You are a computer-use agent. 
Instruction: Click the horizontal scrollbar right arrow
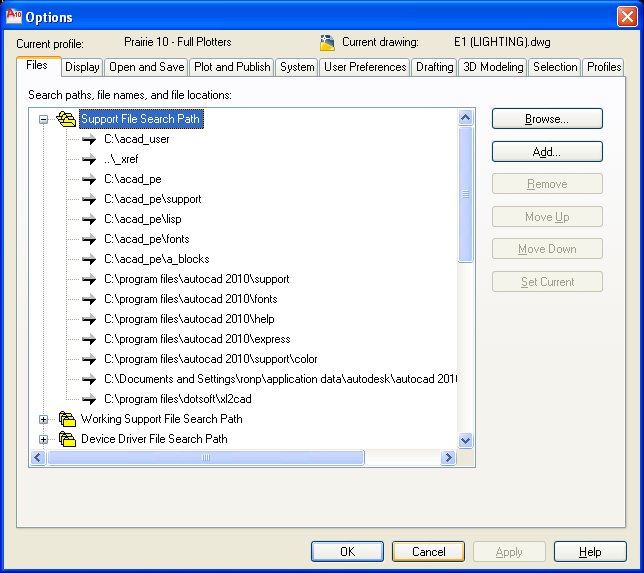coord(448,457)
